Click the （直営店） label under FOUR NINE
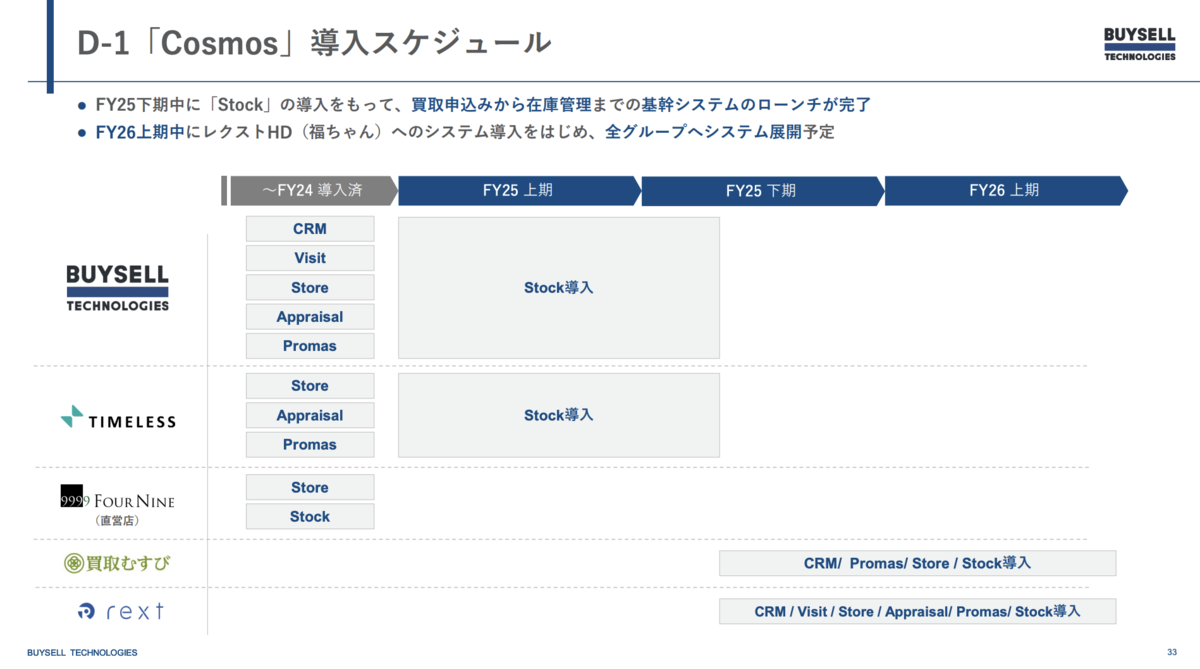This screenshot has height=669, width=1200. click(x=117, y=521)
